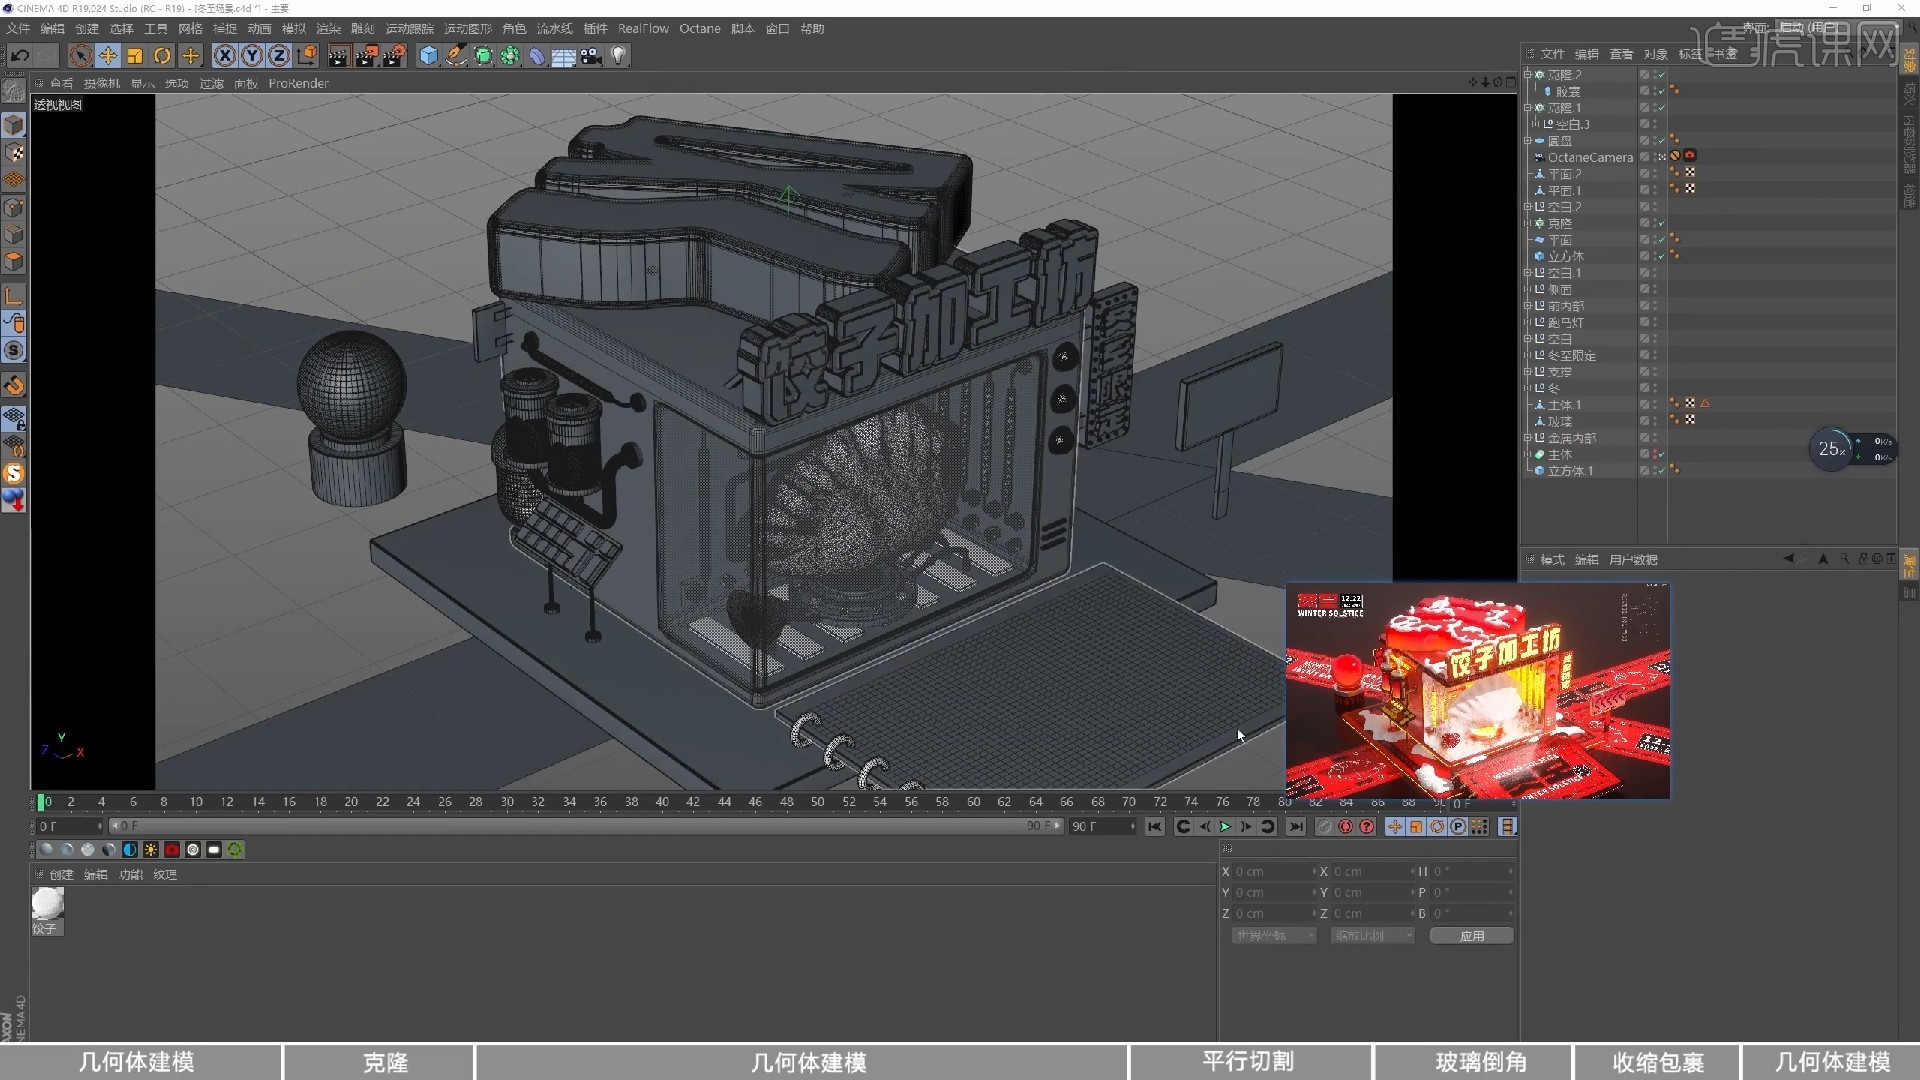Expand the 空白.2 null object

click(x=1527, y=206)
